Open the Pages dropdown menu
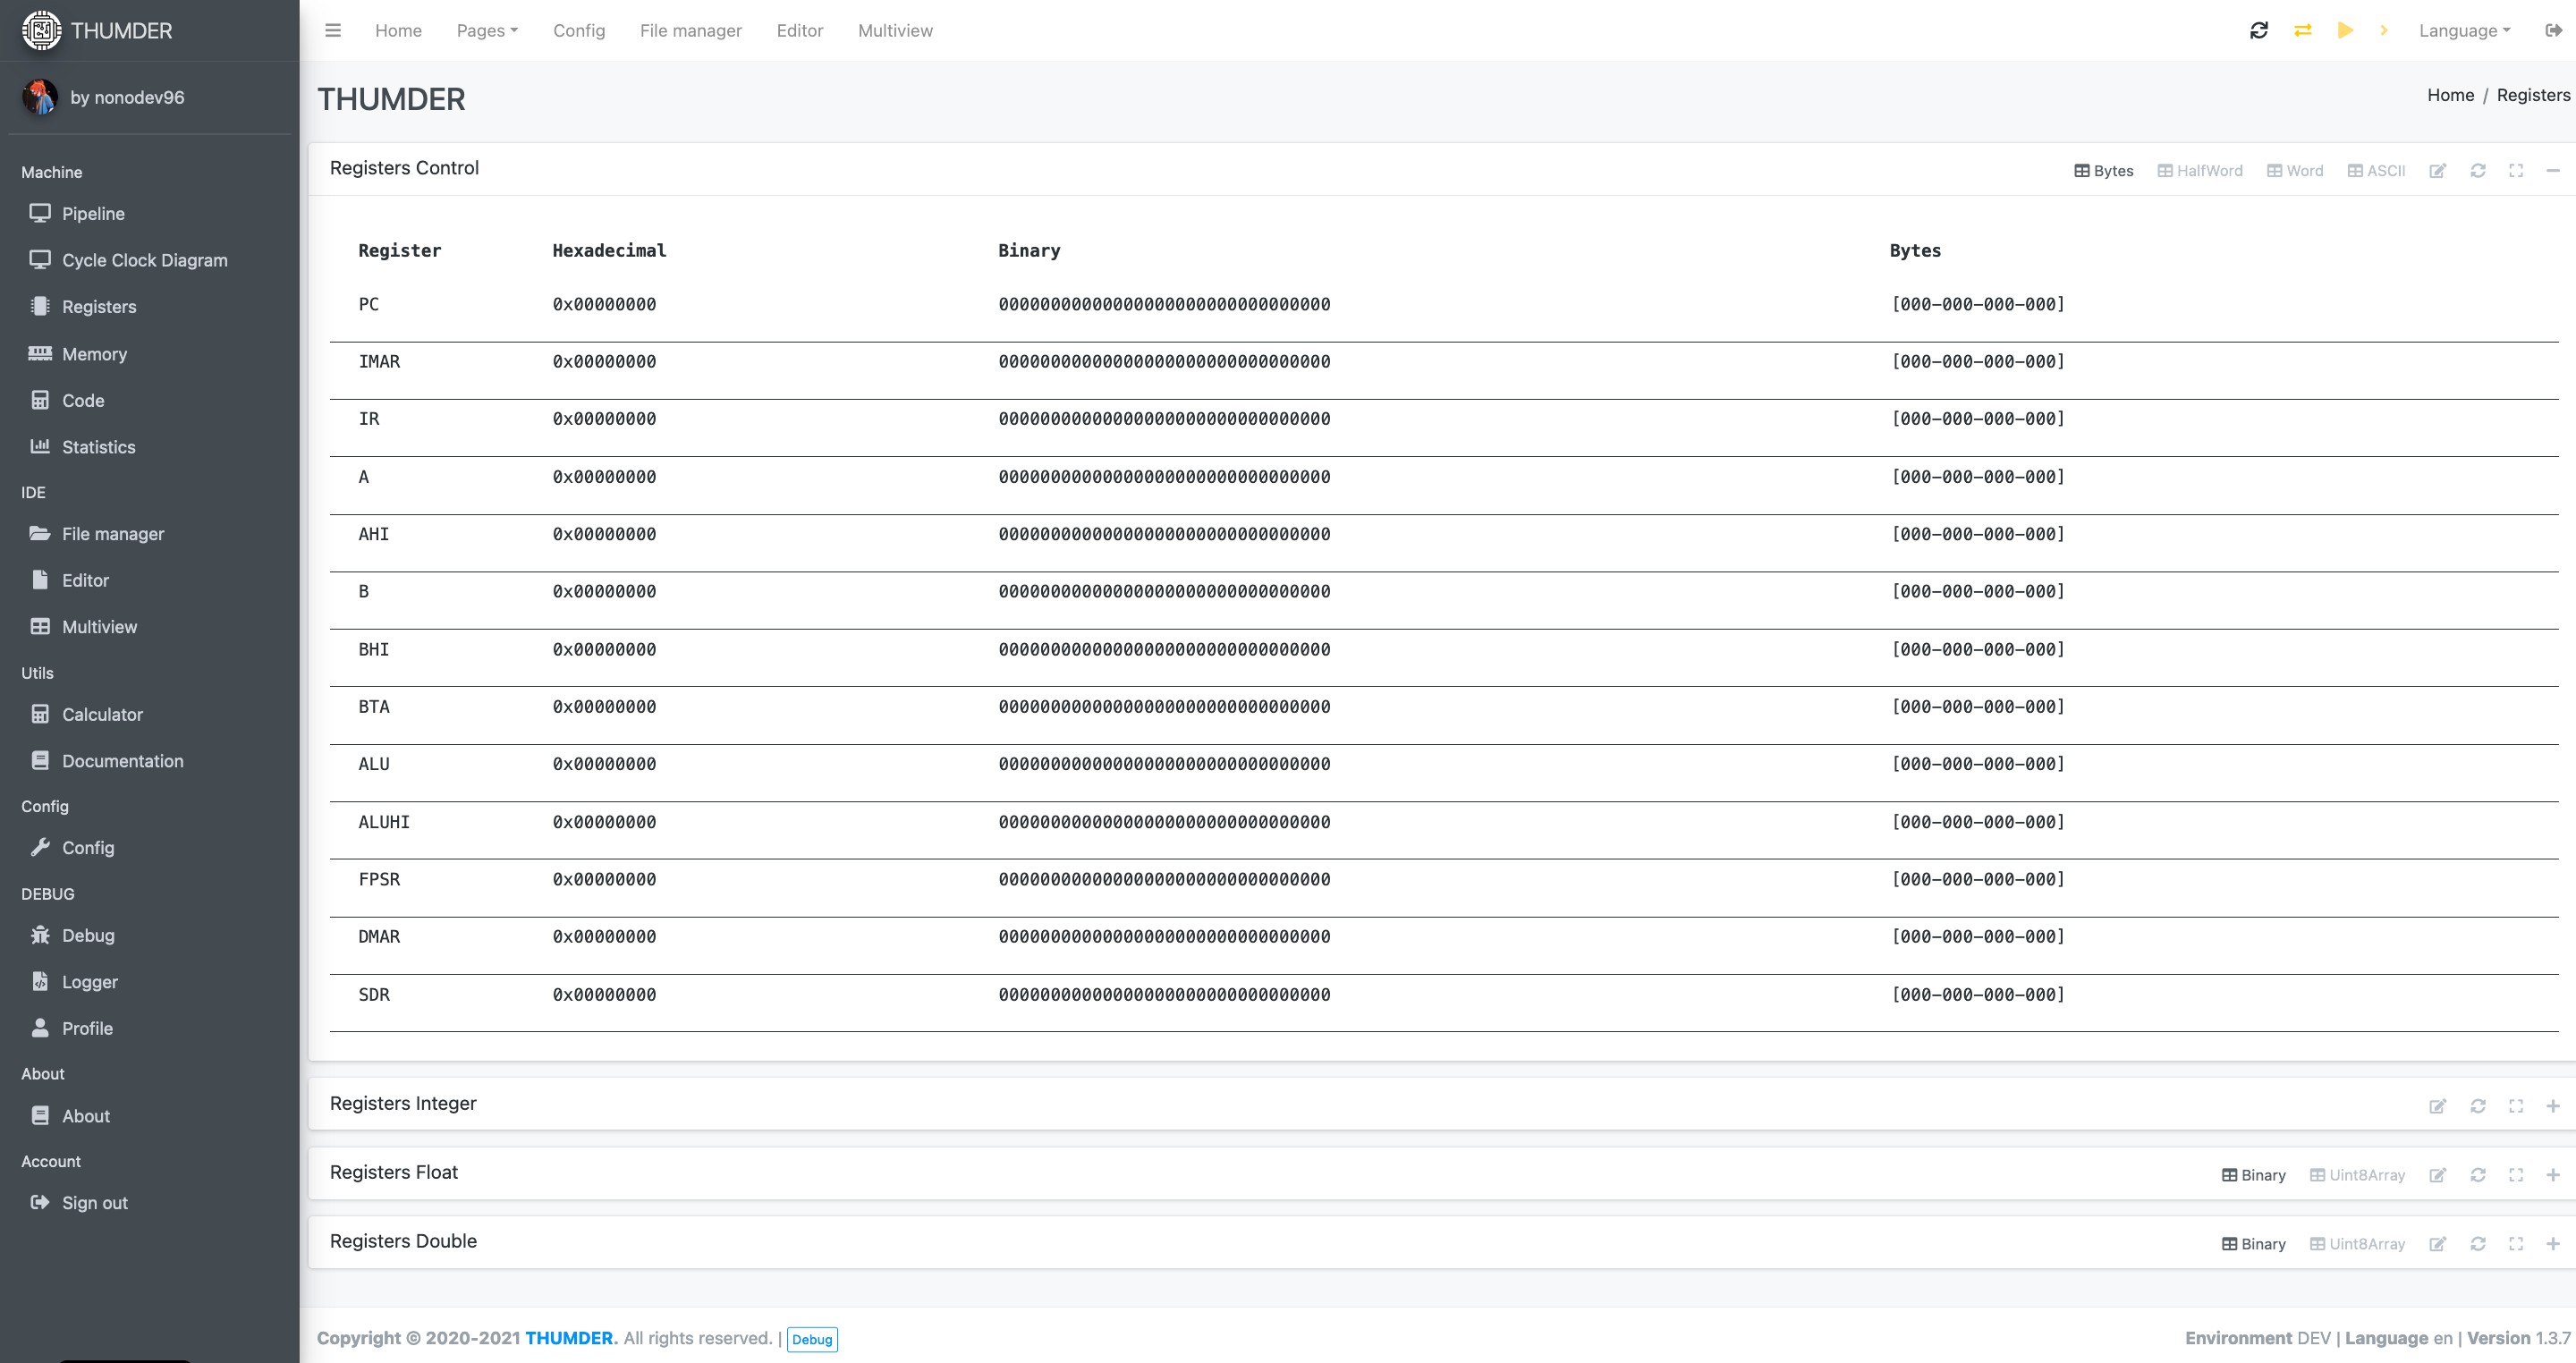 point(487,30)
